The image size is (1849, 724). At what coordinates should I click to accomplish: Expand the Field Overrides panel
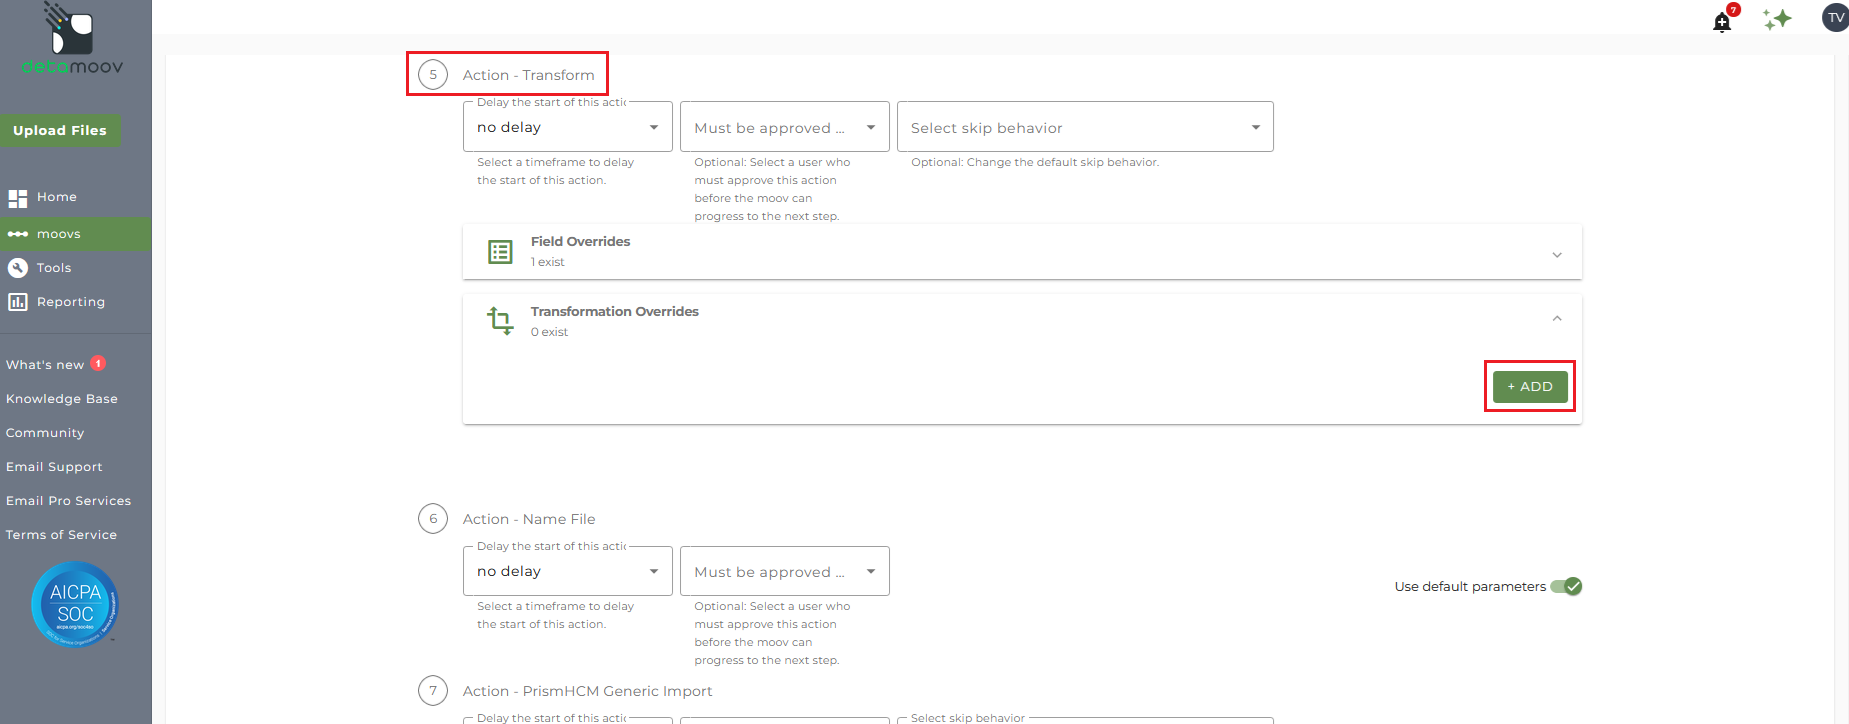(x=1022, y=251)
